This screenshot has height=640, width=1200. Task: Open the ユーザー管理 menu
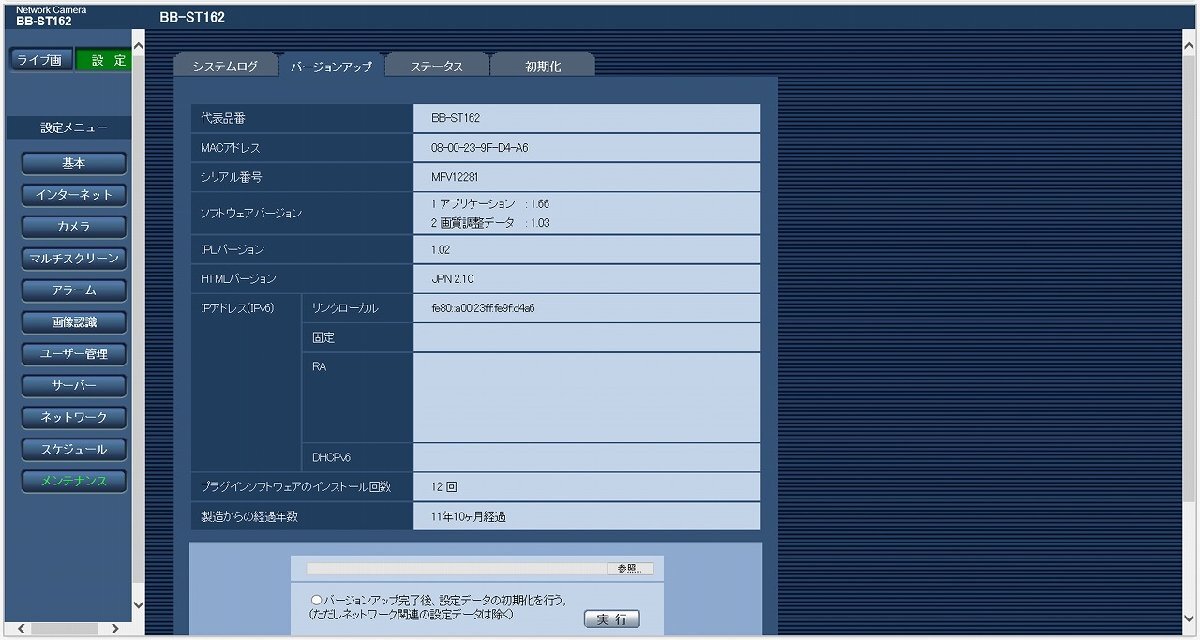75,354
